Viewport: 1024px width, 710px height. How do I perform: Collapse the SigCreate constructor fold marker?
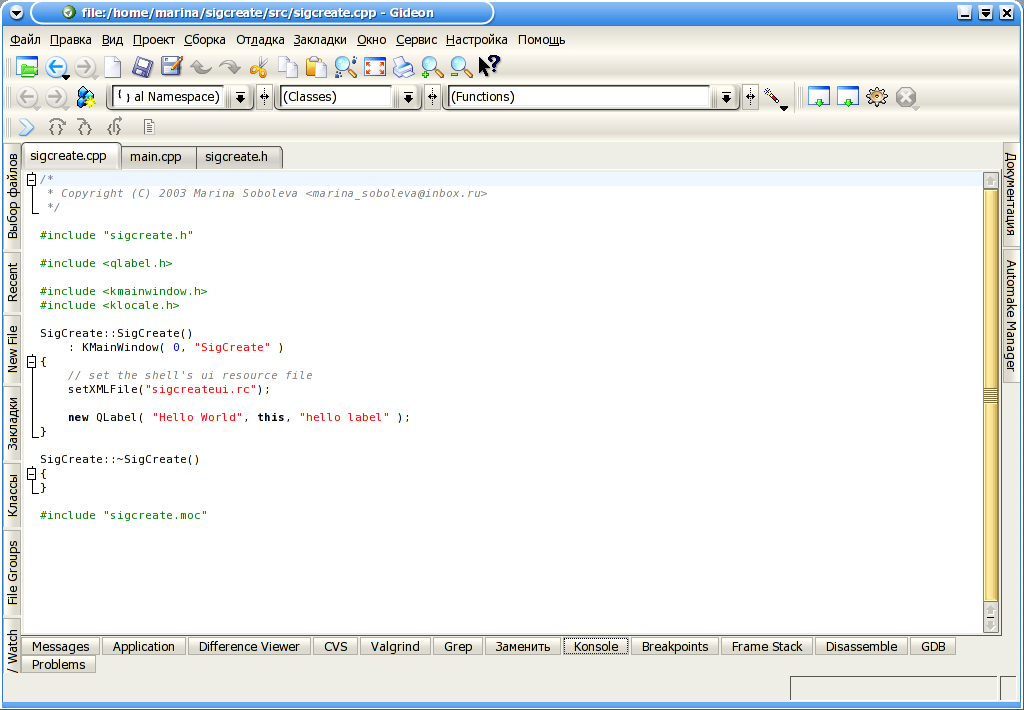click(x=33, y=361)
